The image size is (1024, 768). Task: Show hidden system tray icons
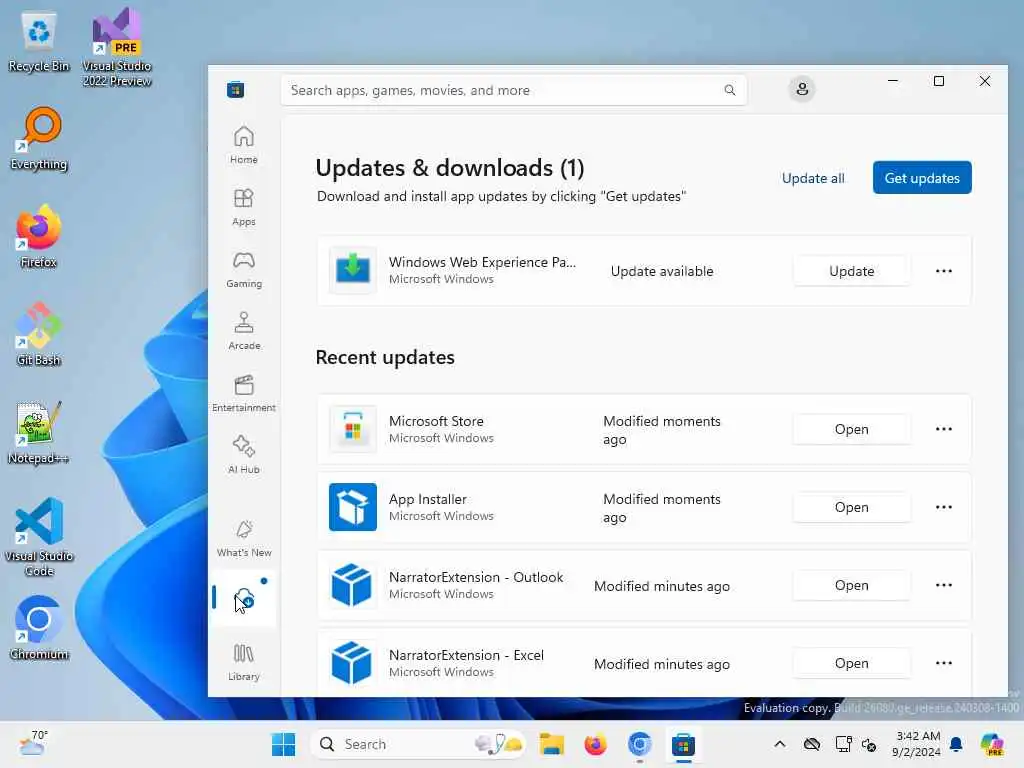780,744
